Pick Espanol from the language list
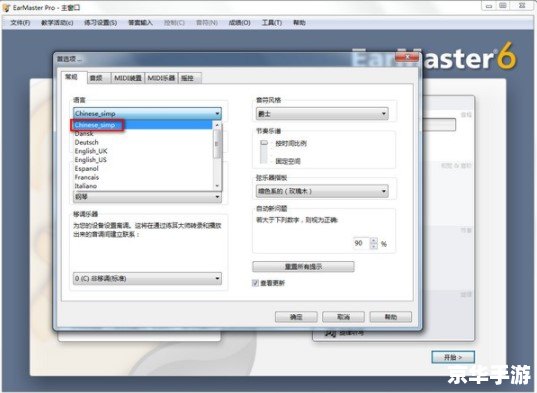The image size is (537, 393). [143, 168]
